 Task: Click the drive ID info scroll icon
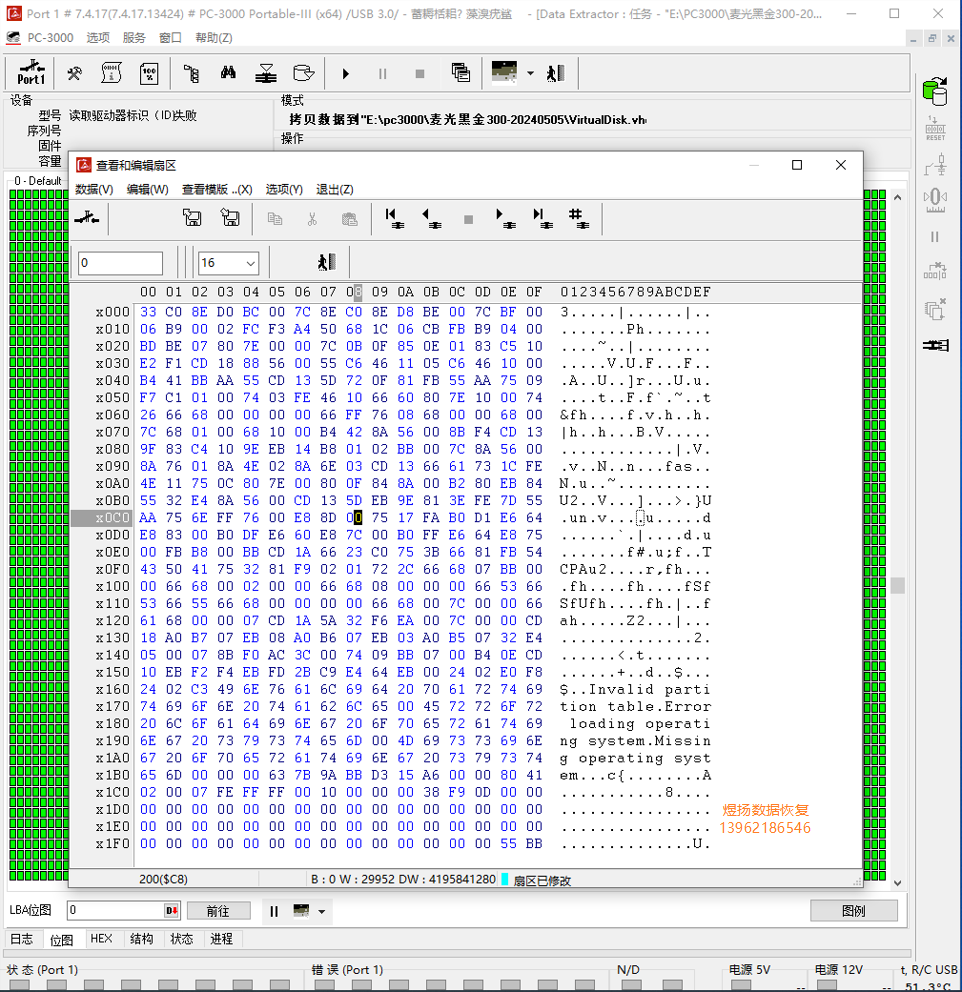111,73
